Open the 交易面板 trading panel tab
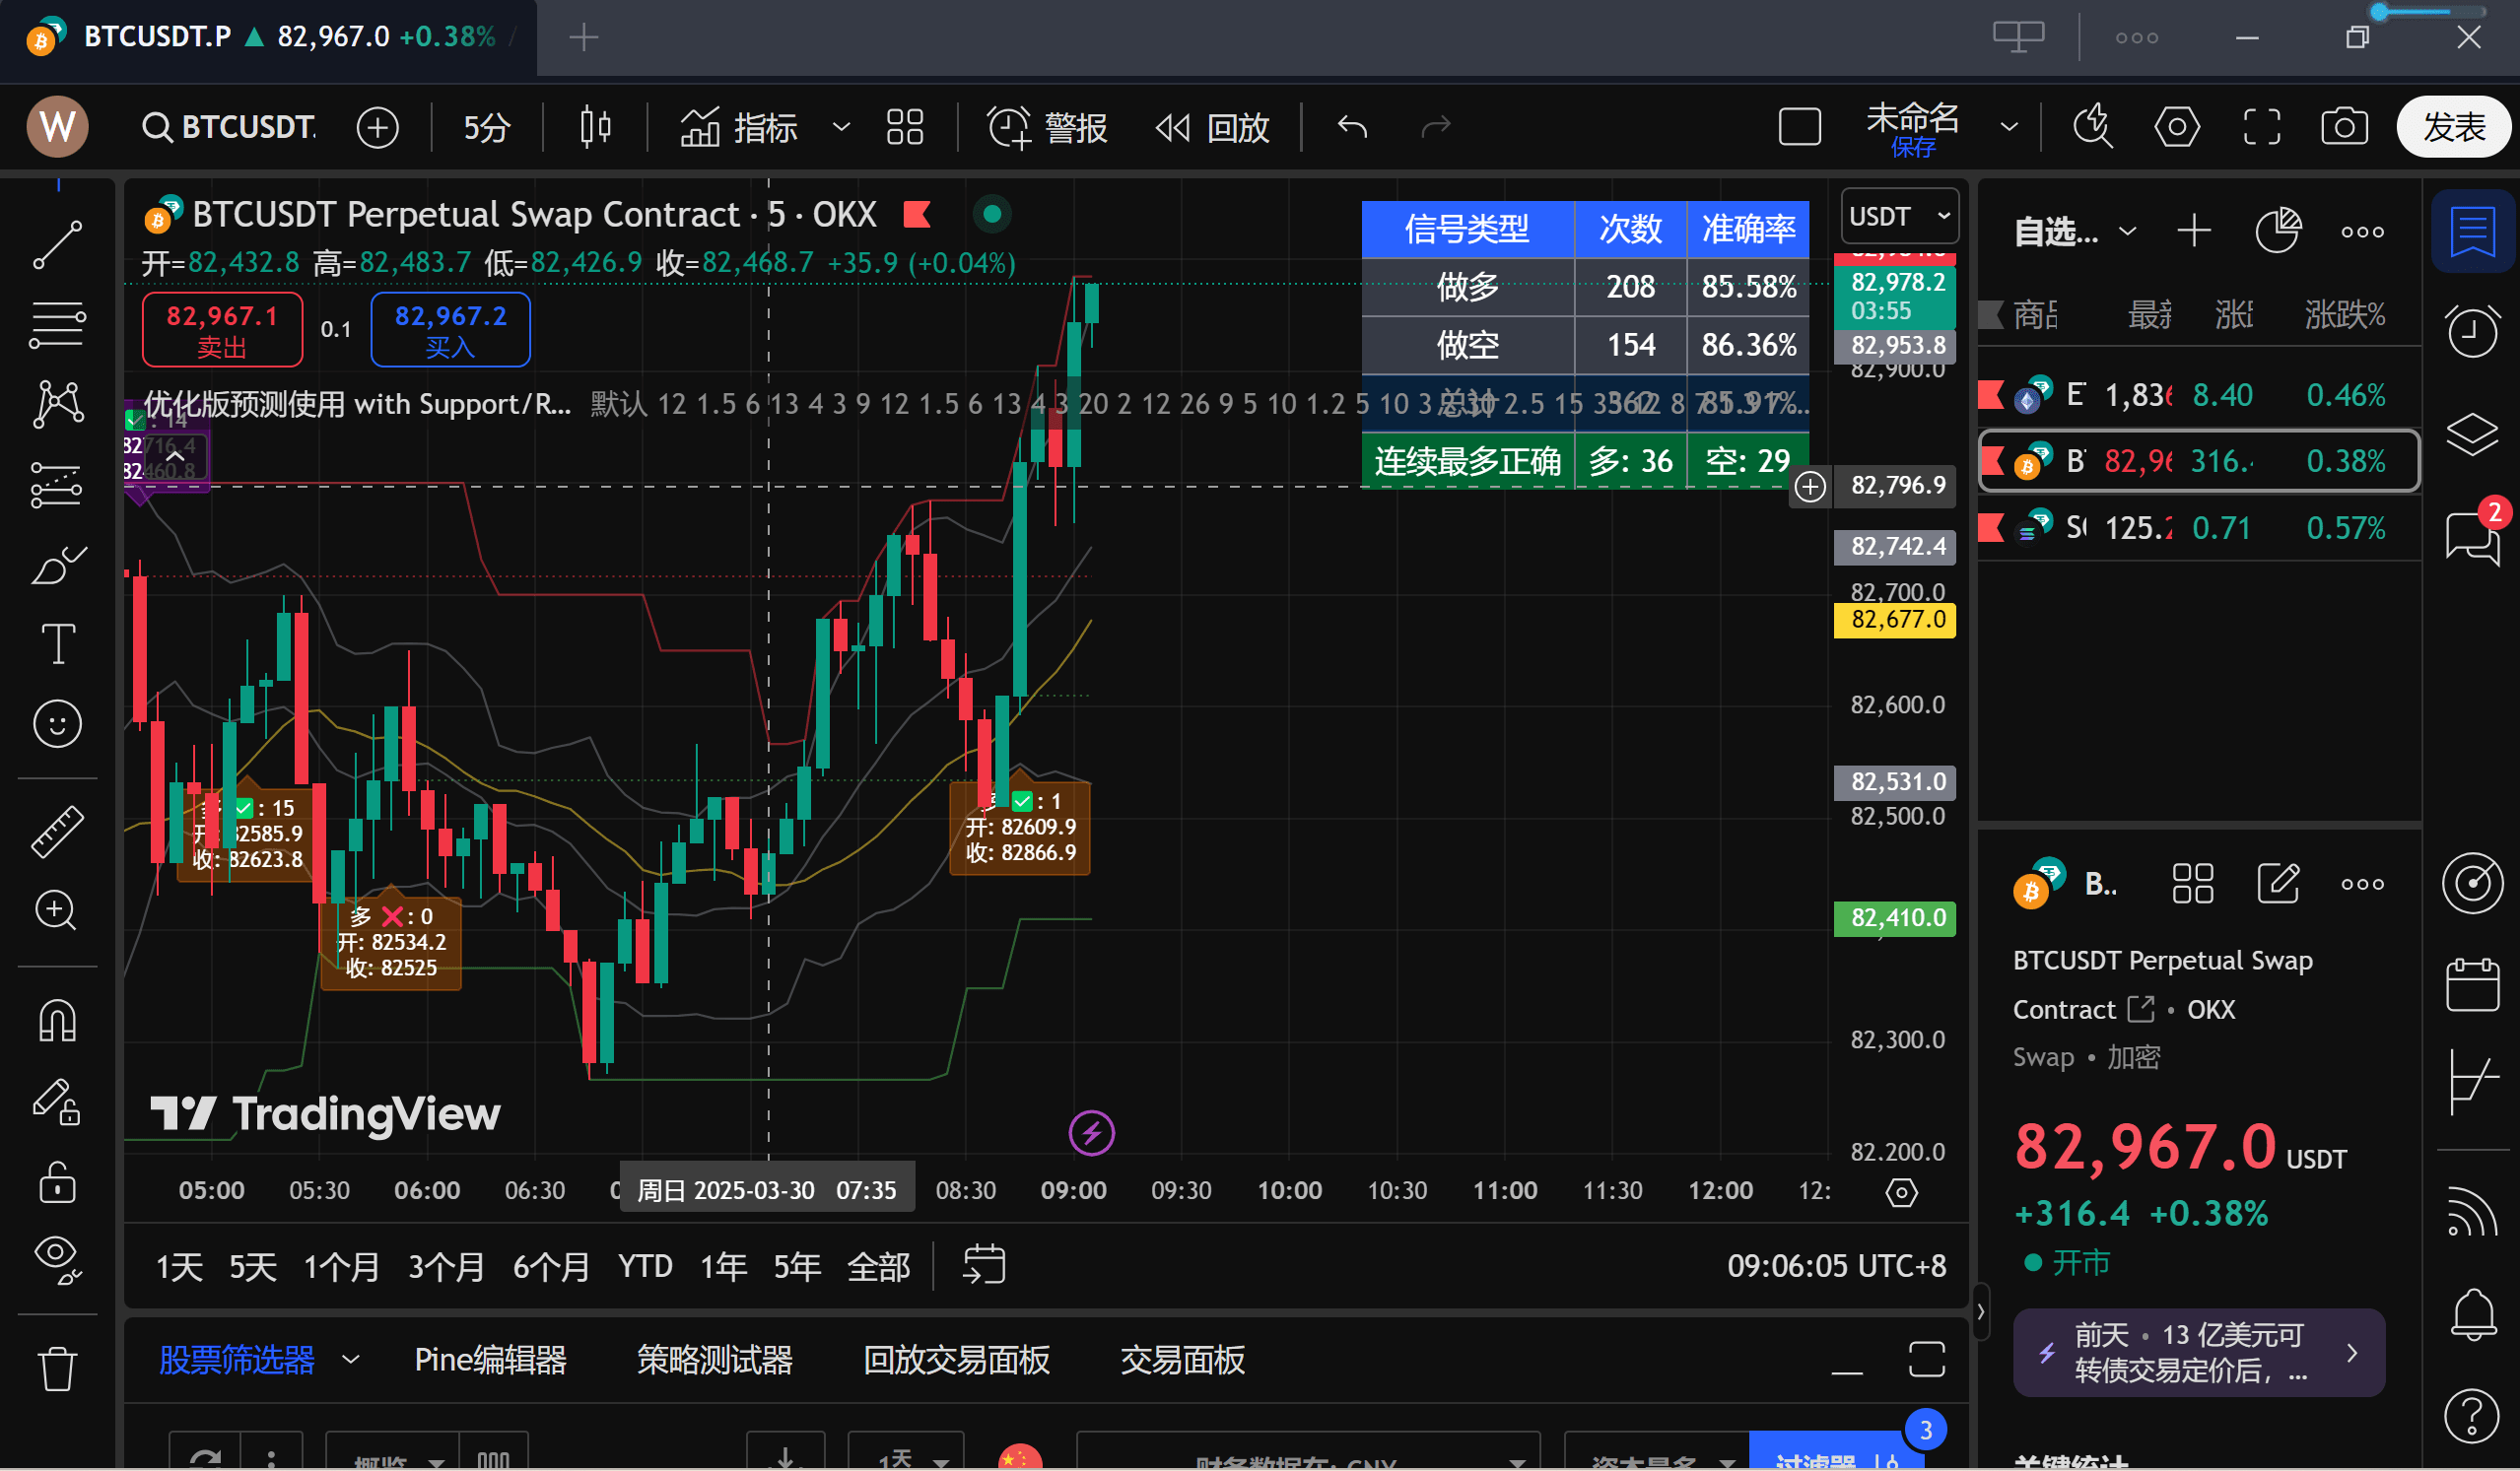The width and height of the screenshot is (2520, 1471). pos(1182,1360)
